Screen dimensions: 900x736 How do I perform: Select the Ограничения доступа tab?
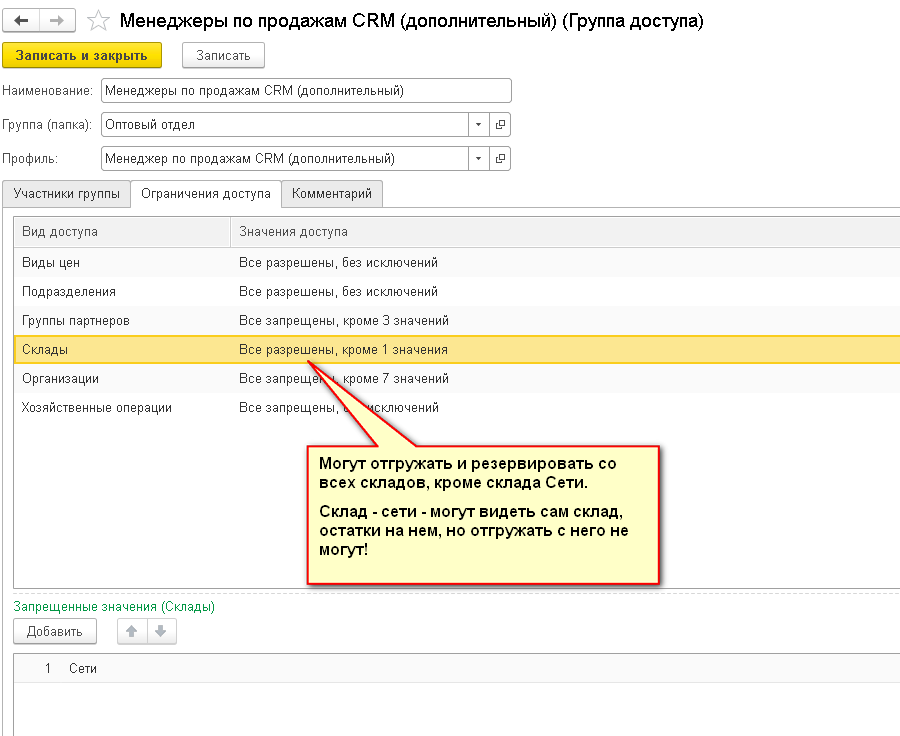pos(205,194)
